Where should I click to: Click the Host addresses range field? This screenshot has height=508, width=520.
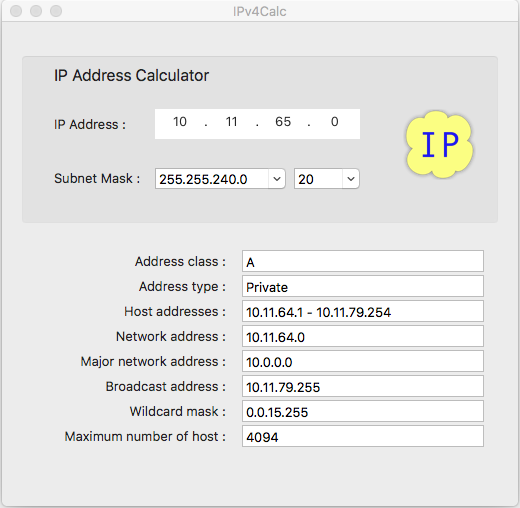(363, 311)
